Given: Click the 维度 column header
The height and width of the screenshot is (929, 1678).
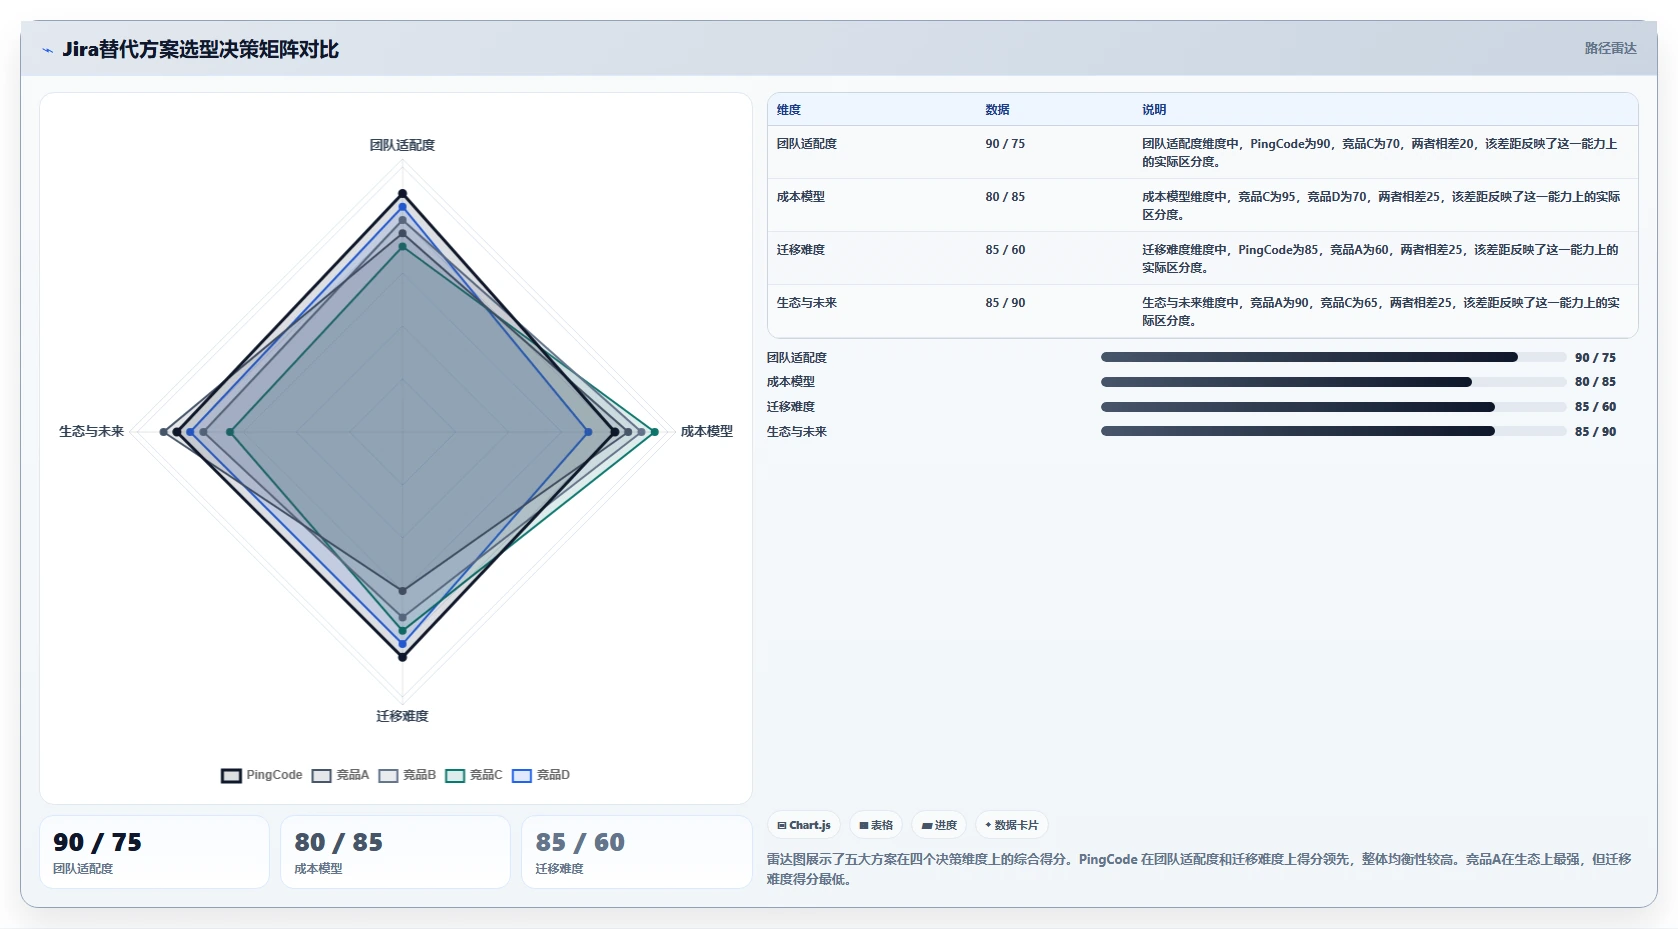Looking at the screenshot, I should (x=789, y=110).
